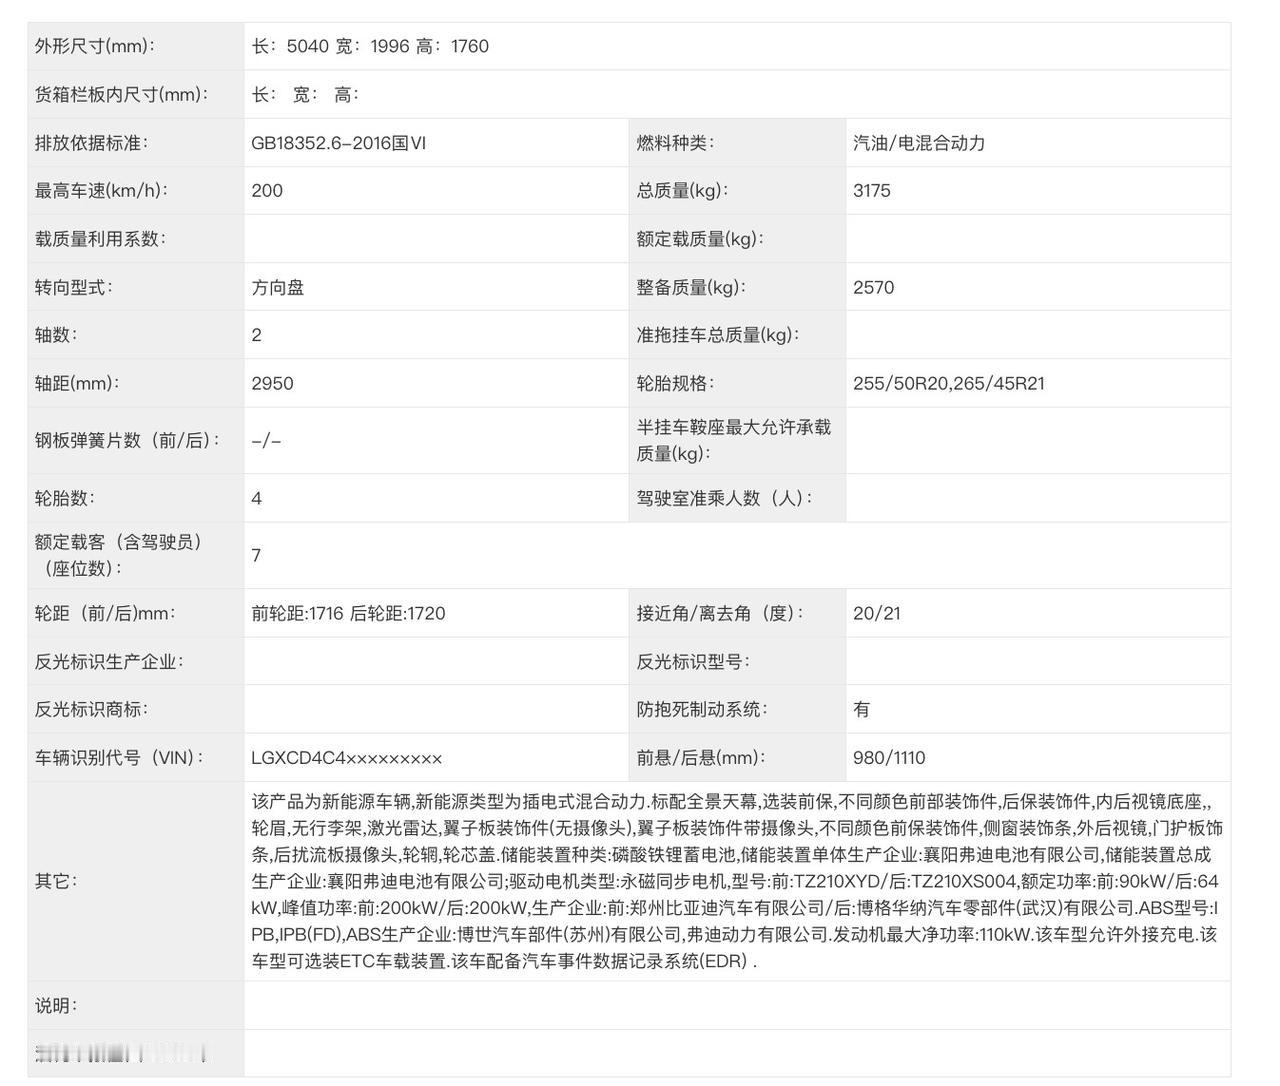Click the remarks paragraph starting 该产品为新能源车辆
1280x1086 pixels.
coord(737,881)
